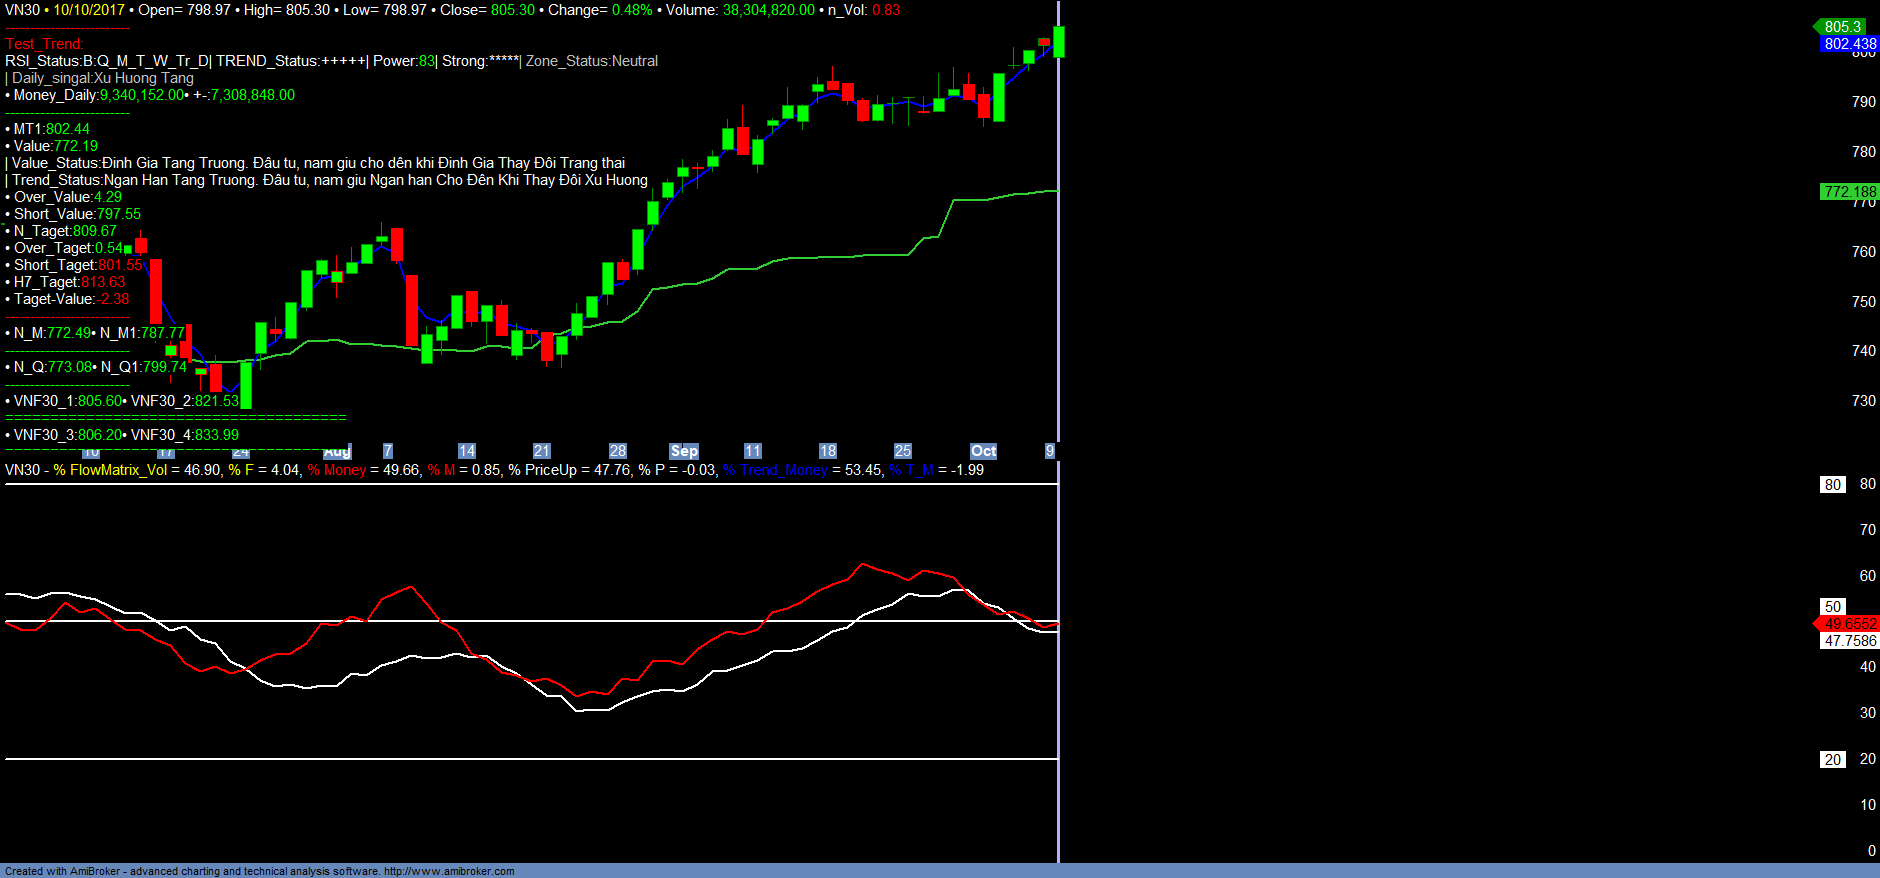1880x878 pixels.
Task: Click the Zone_Status:Neutral text
Action: click(592, 61)
